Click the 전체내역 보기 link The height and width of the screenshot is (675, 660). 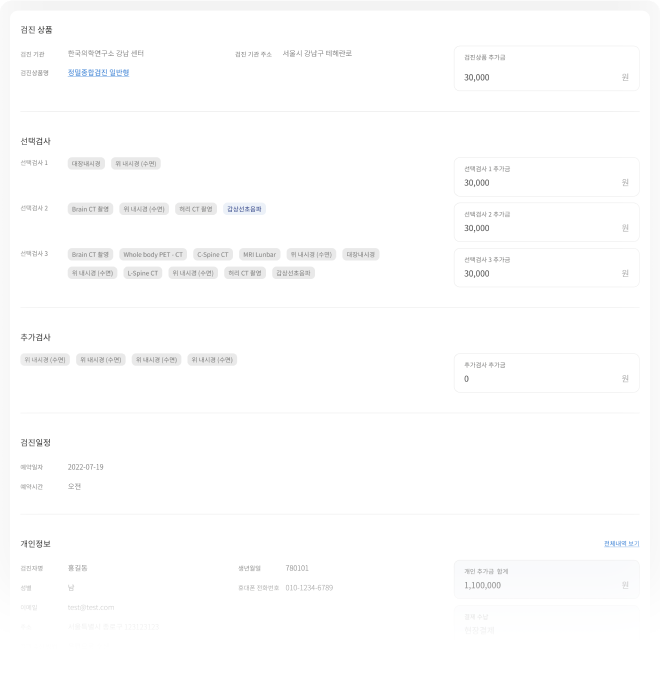[x=621, y=544]
